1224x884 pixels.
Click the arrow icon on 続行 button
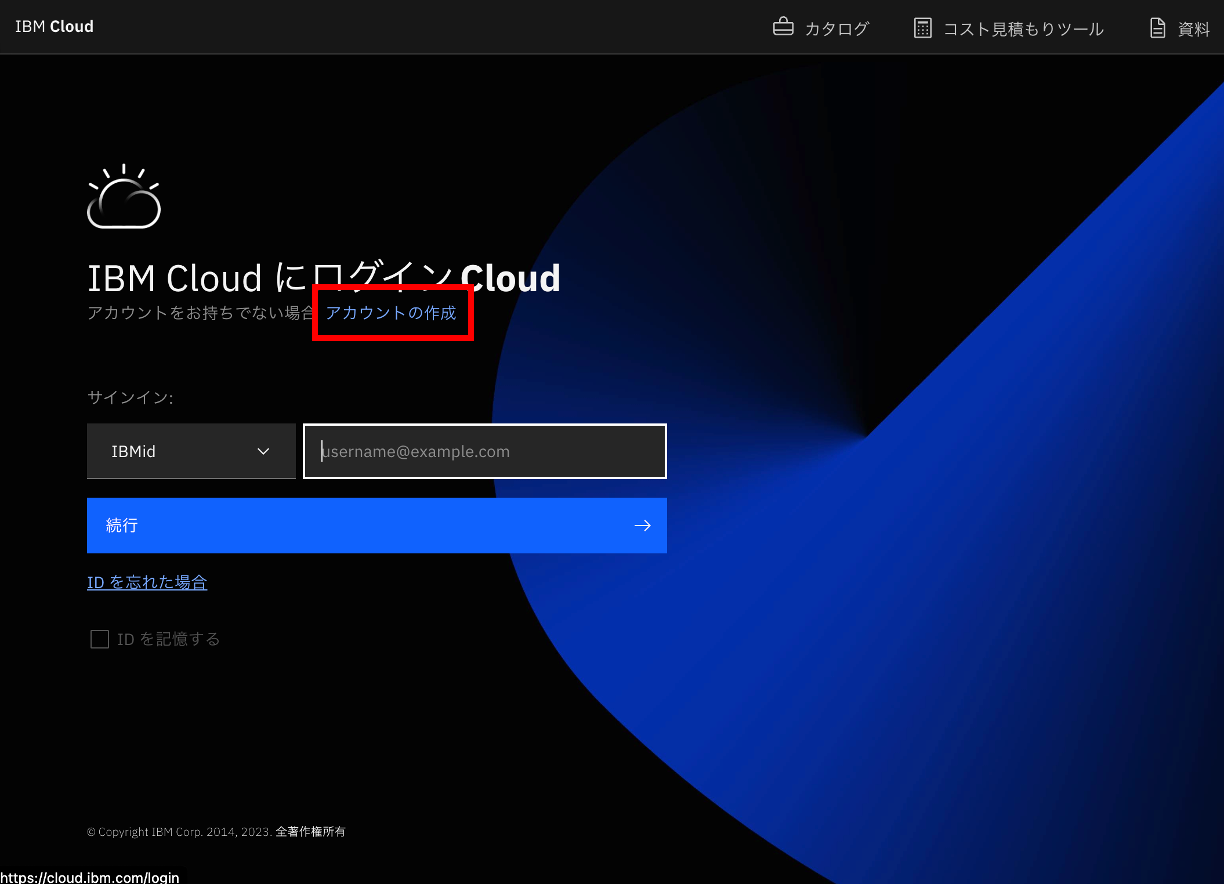tap(642, 525)
